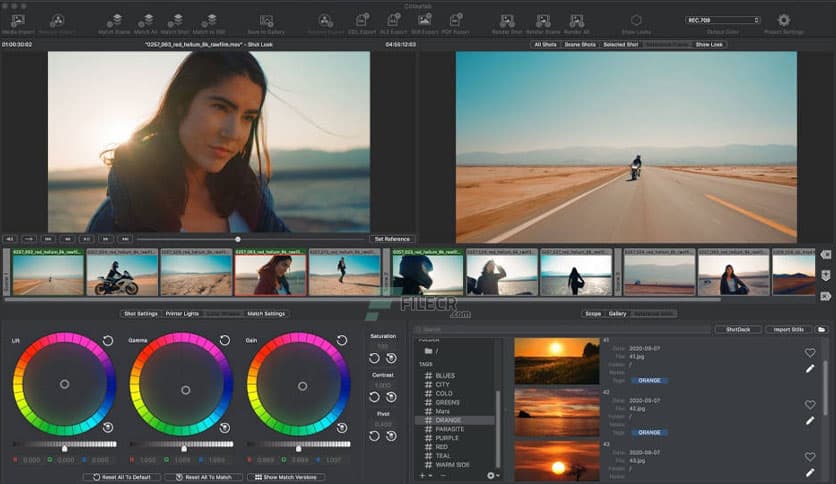Screen dimensions: 836x484
Task: Open the EDL Export tool
Action: (x=362, y=21)
